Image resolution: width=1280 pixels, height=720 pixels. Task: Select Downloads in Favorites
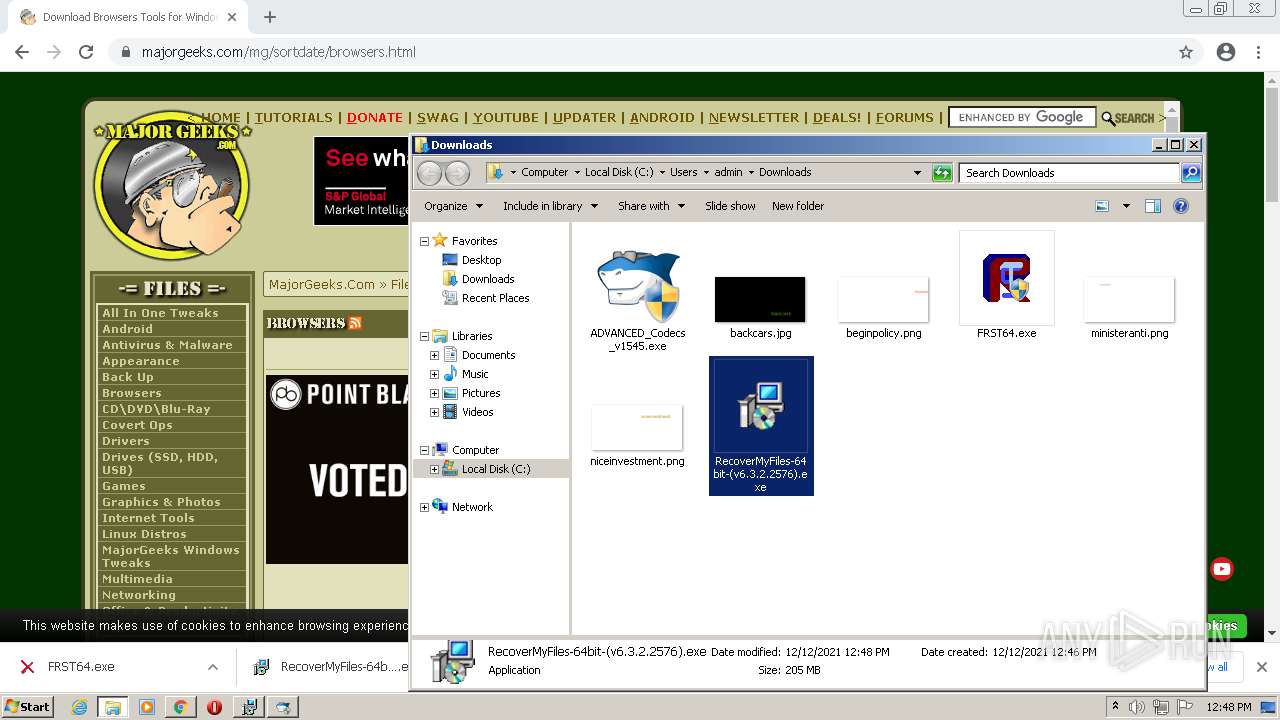click(488, 279)
